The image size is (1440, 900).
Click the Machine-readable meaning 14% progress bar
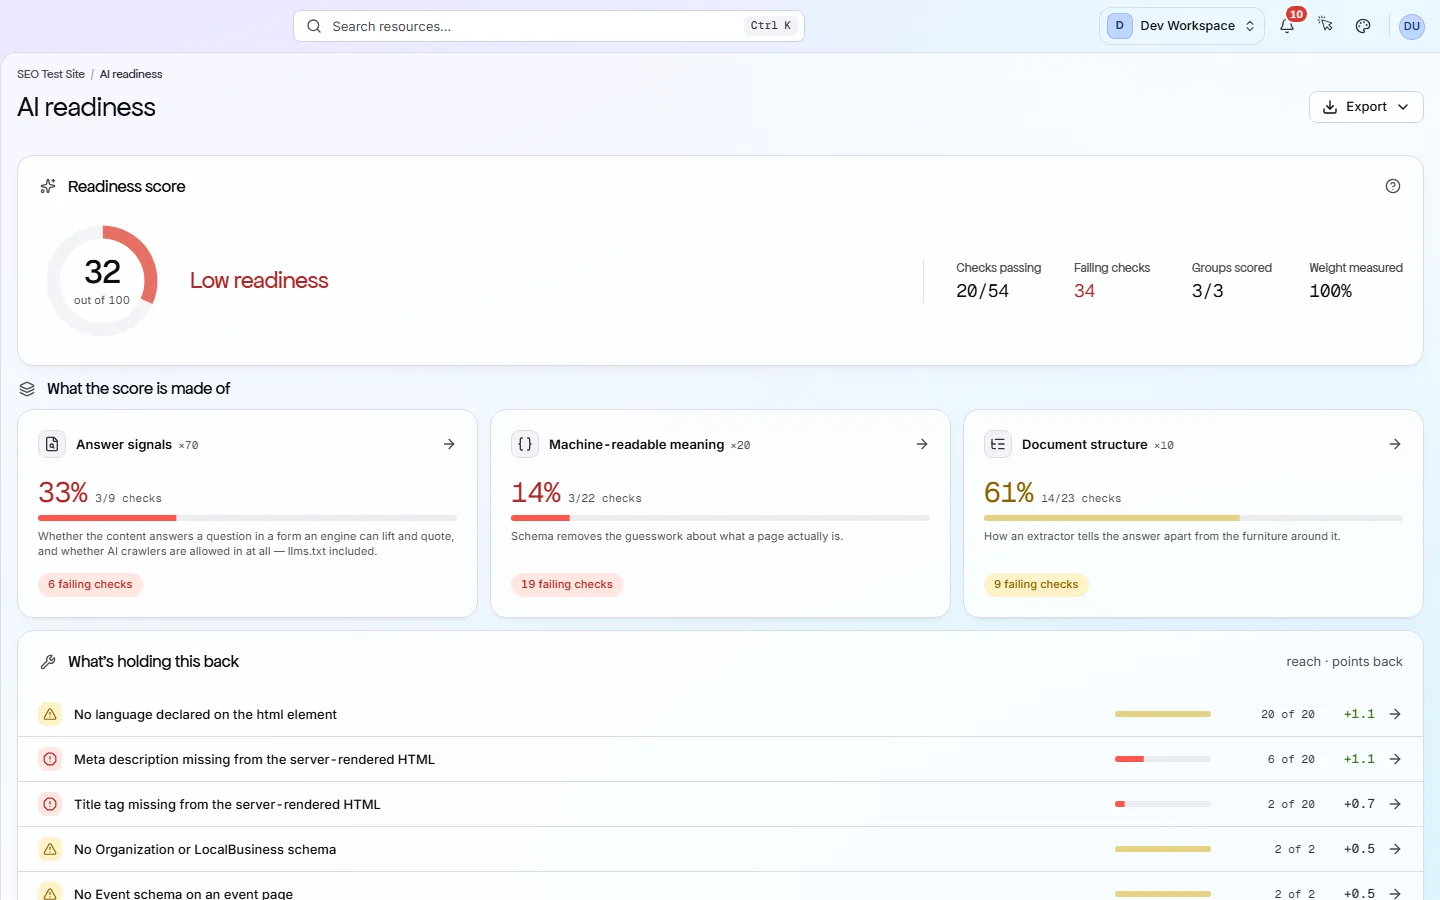pyautogui.click(x=720, y=518)
